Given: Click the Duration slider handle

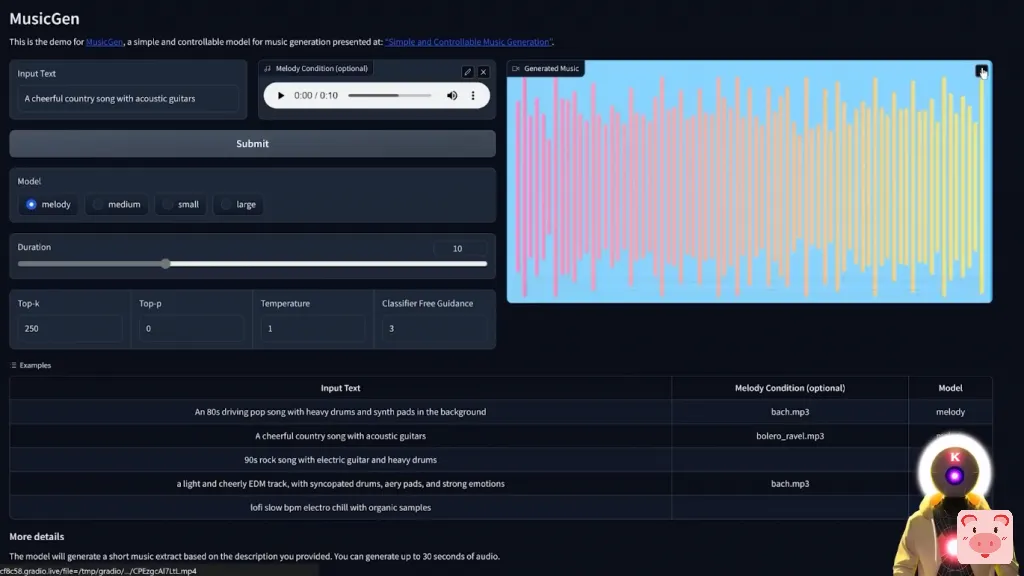Looking at the screenshot, I should (x=166, y=264).
